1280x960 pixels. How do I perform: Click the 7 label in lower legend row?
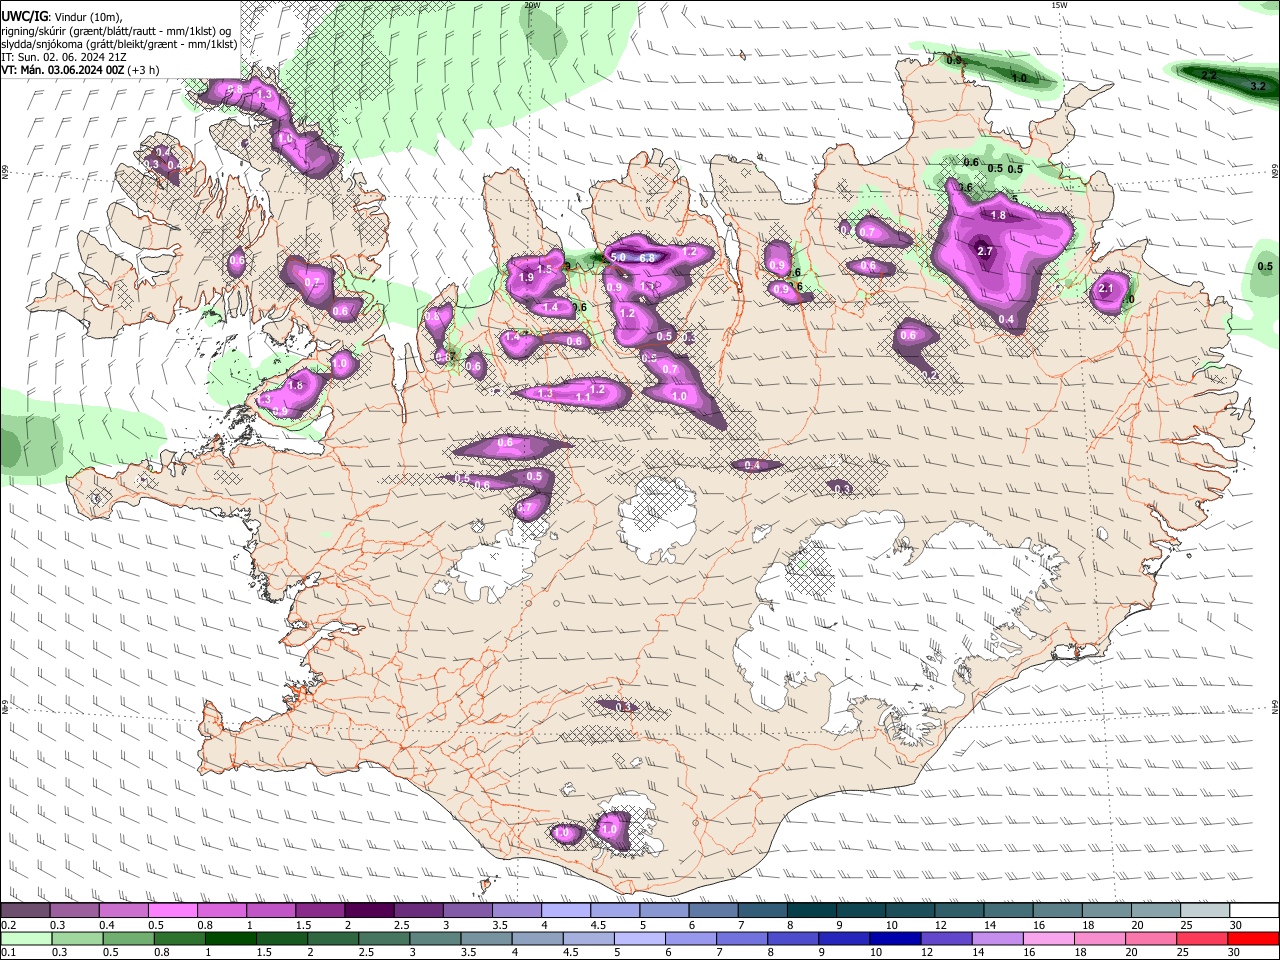pos(720,952)
